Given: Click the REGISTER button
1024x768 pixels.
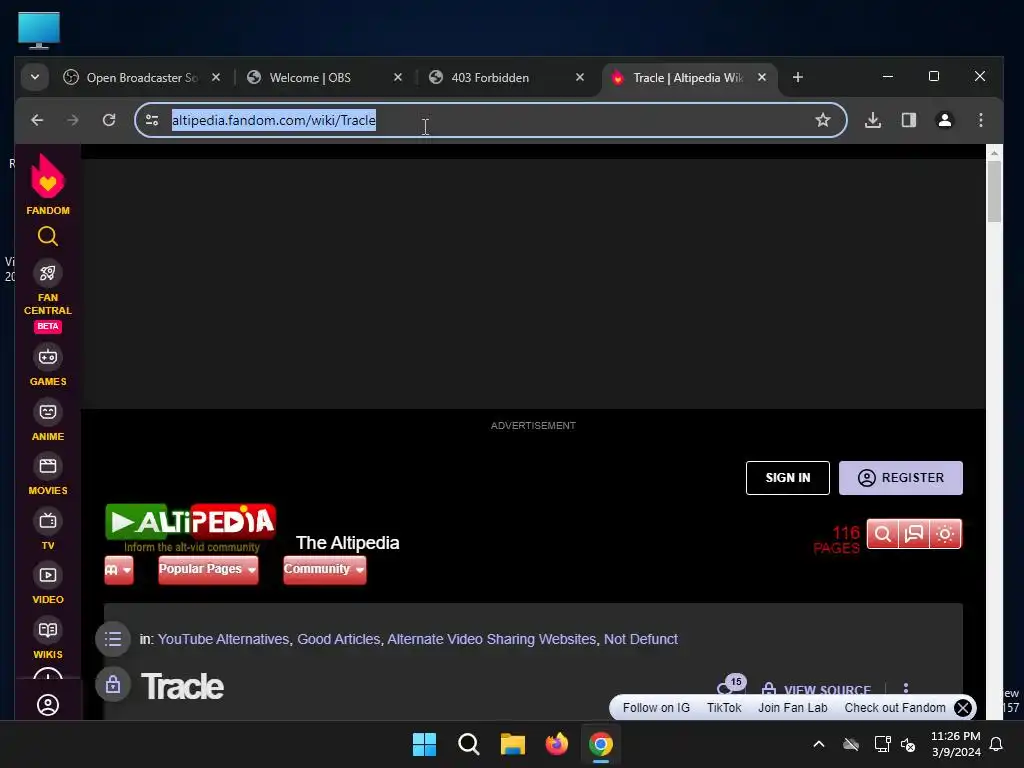Looking at the screenshot, I should coord(901,478).
